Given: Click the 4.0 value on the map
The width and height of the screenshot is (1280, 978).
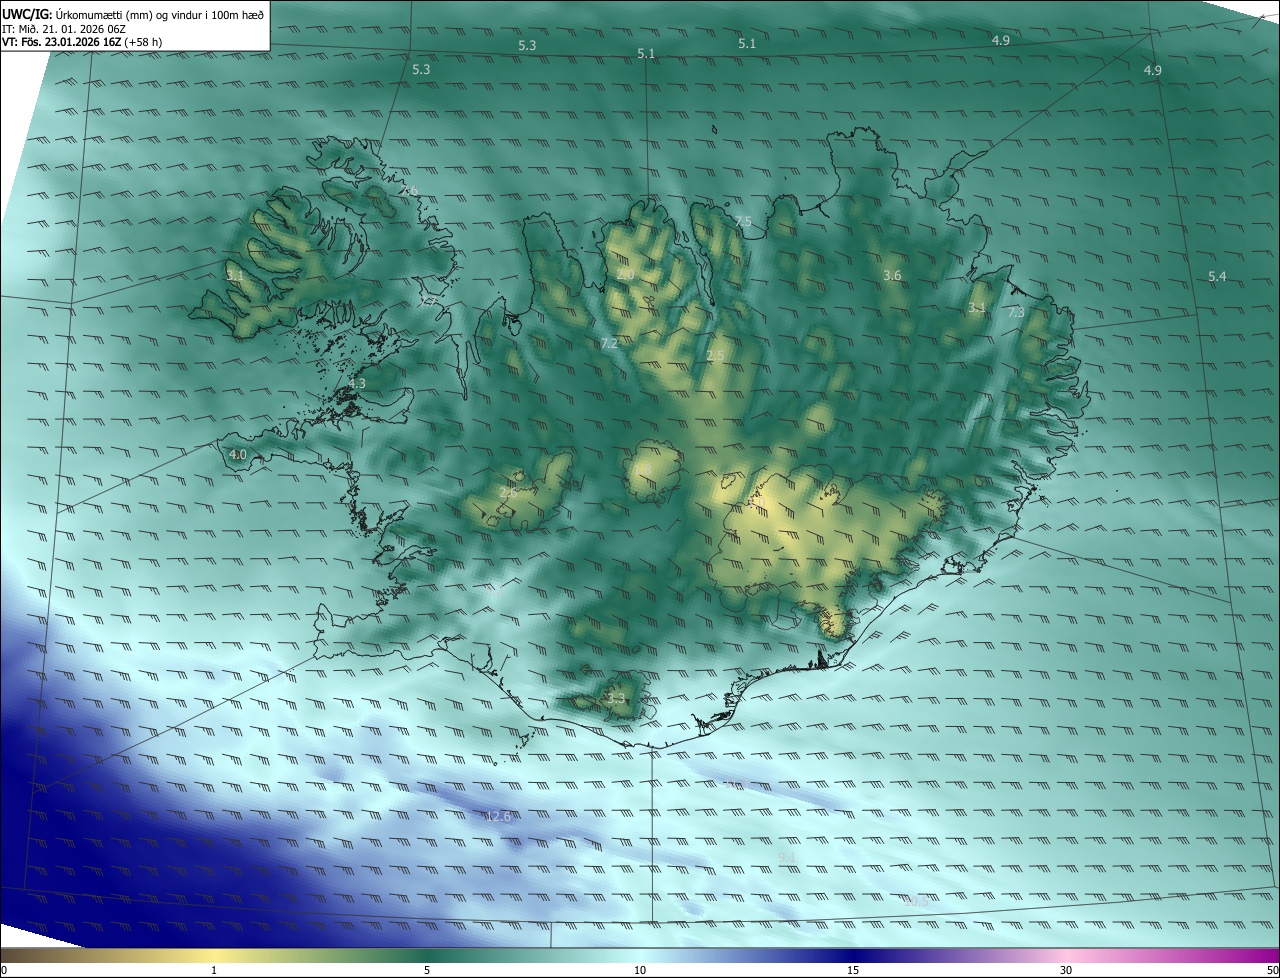Looking at the screenshot, I should pos(238,455).
